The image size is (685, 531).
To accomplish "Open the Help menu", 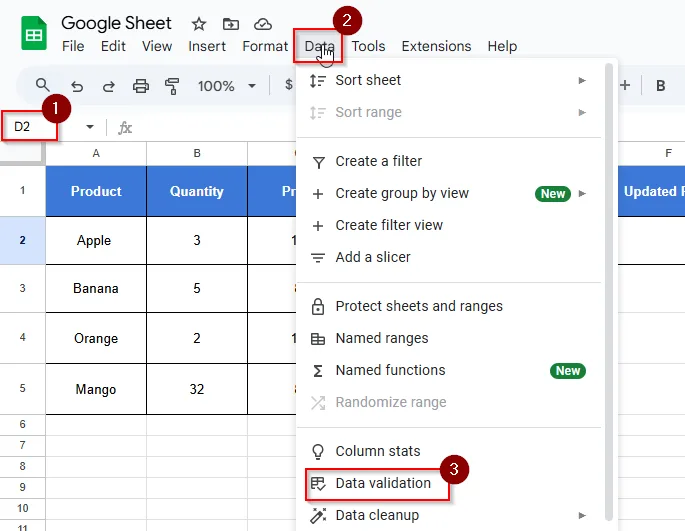I will 502,46.
